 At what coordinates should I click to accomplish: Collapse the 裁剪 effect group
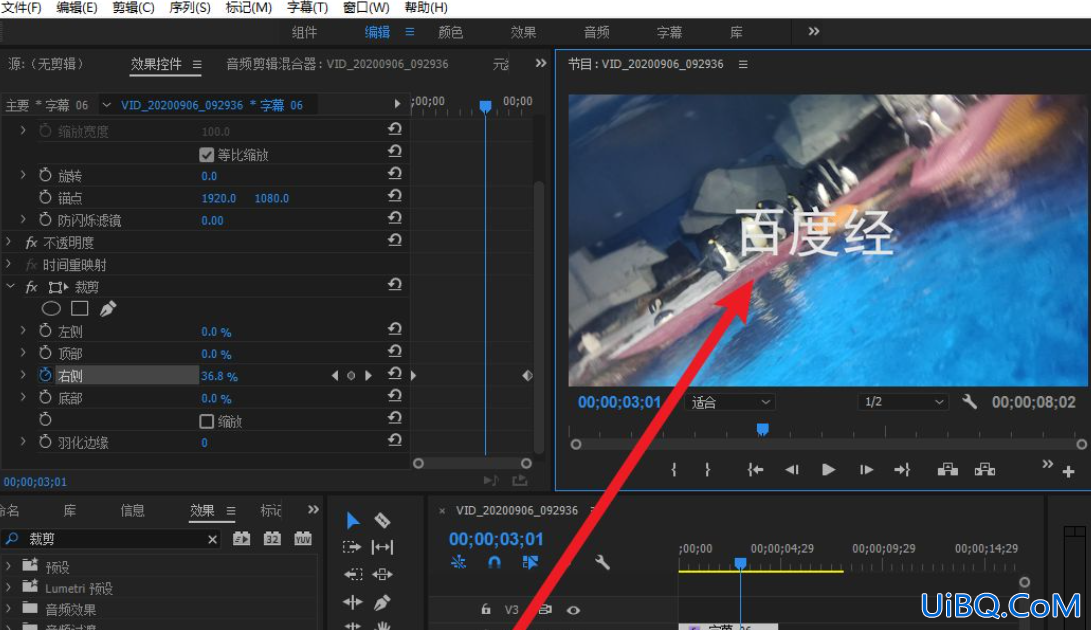pyautogui.click(x=10, y=286)
